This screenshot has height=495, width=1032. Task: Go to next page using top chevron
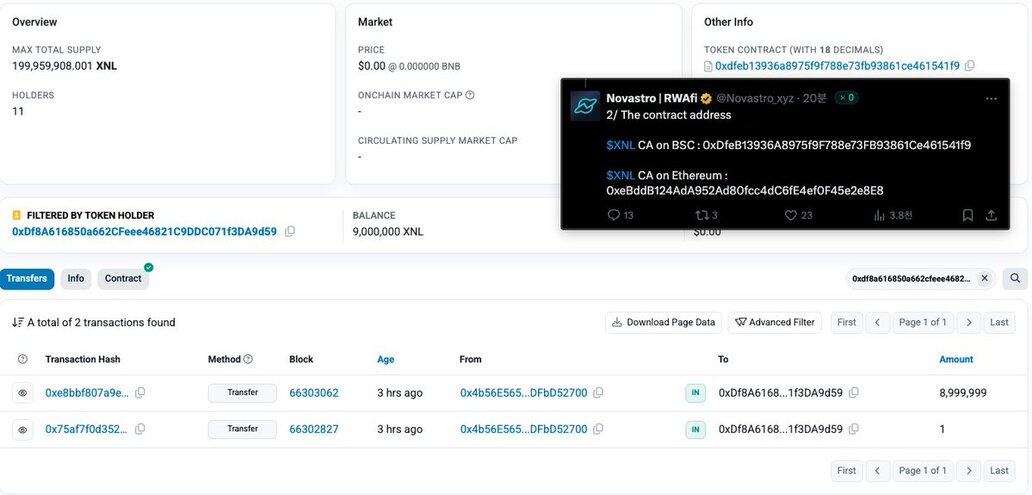968,322
